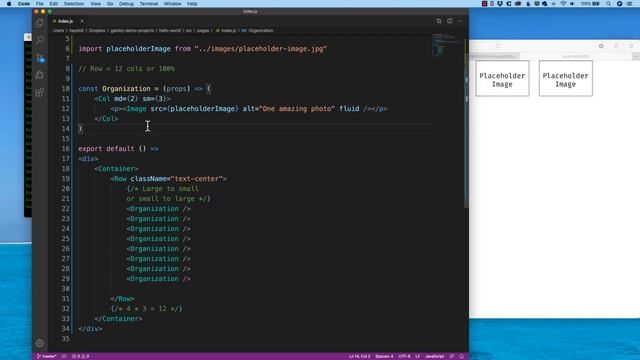Open the Apple menu
The image size is (640, 360).
9,4
